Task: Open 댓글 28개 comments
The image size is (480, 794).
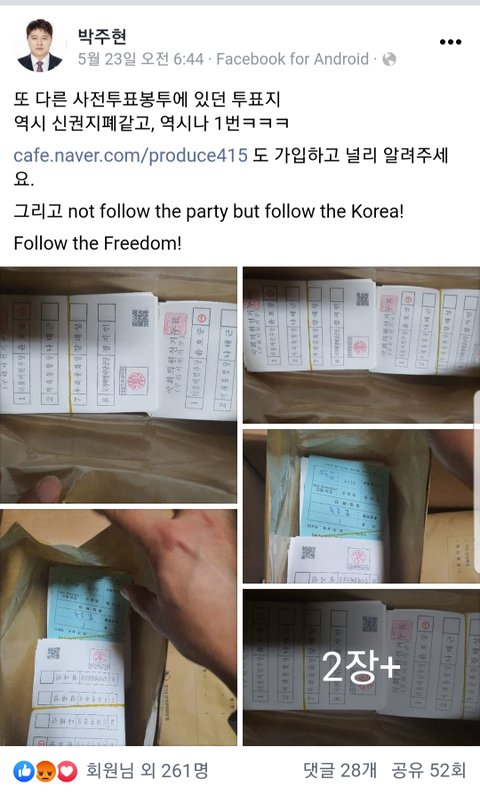Action: point(340,771)
